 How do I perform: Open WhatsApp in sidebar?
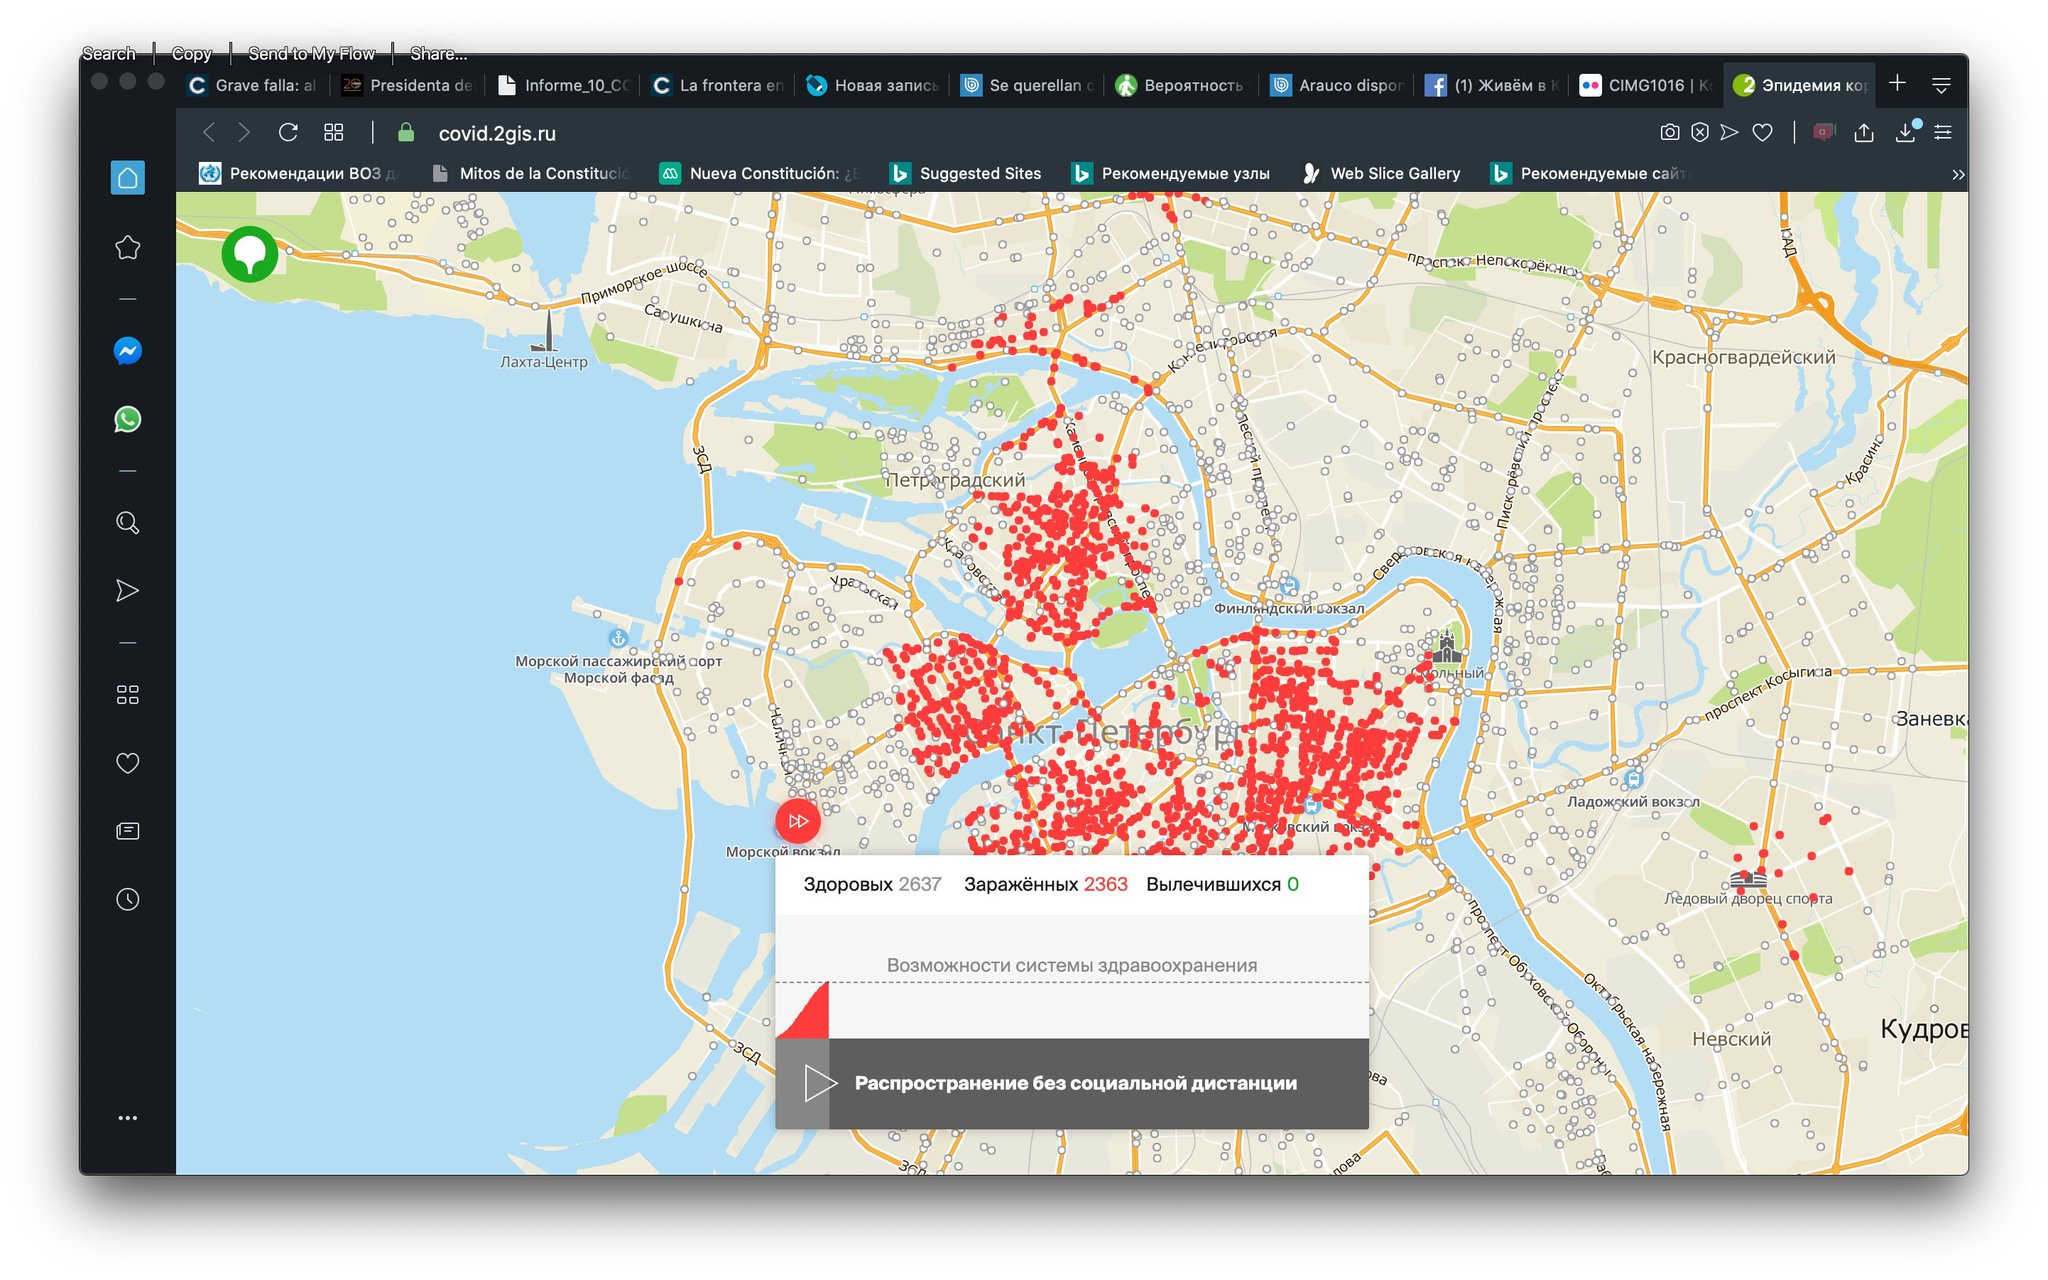tap(127, 419)
